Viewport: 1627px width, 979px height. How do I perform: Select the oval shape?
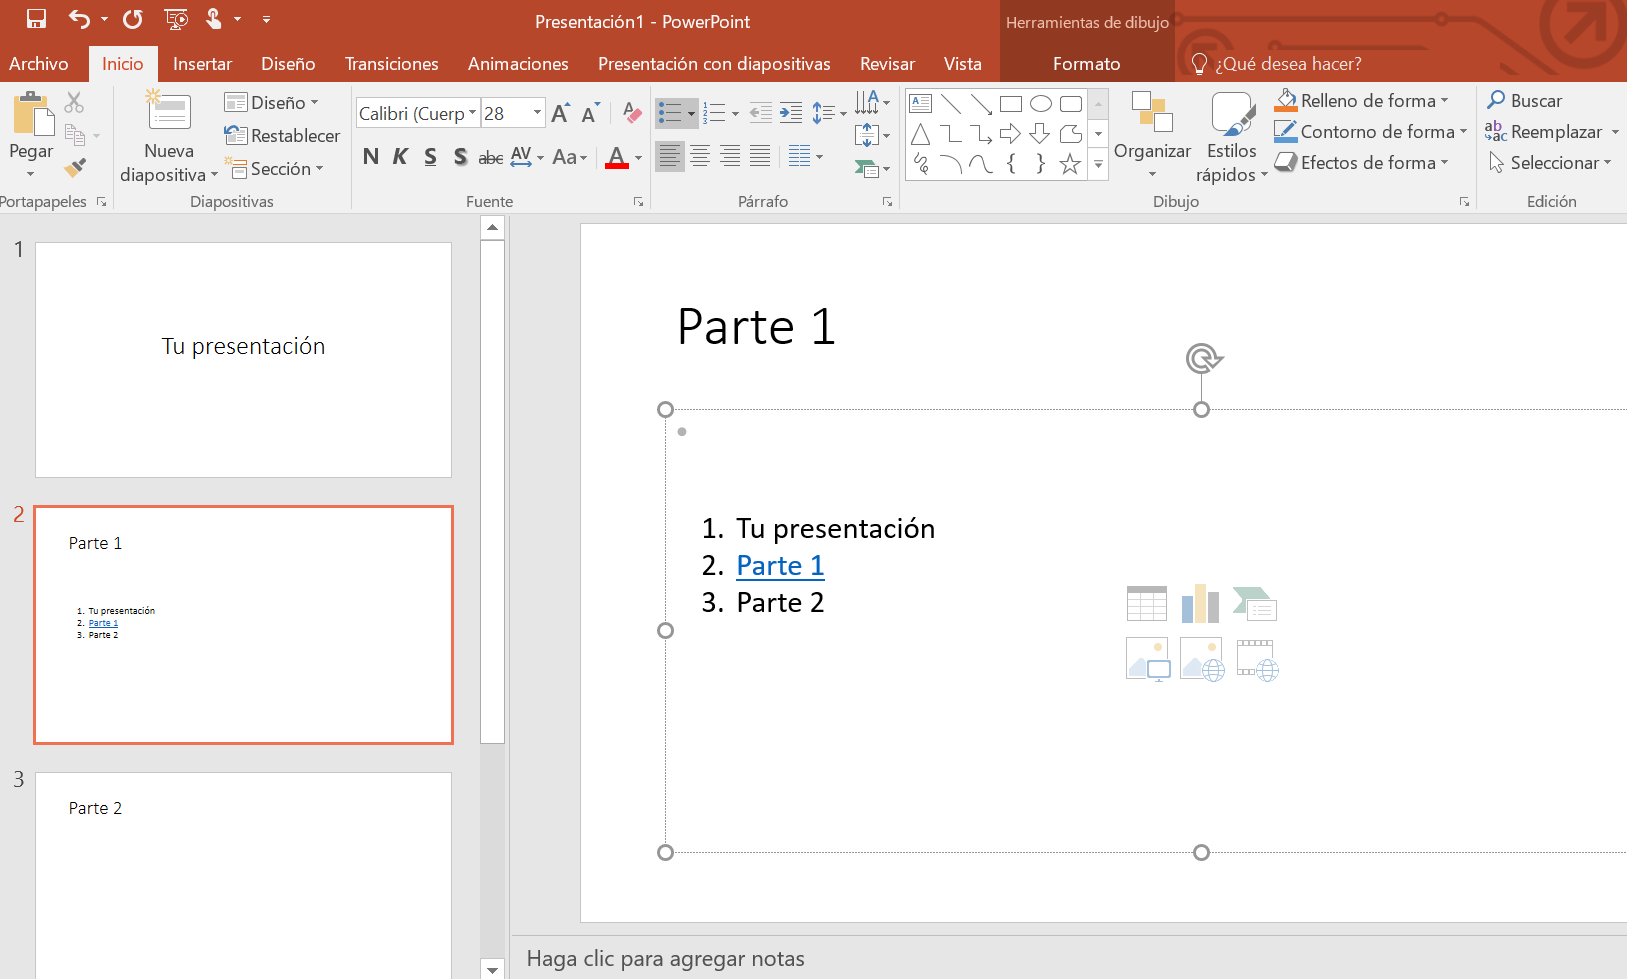pos(1041,103)
